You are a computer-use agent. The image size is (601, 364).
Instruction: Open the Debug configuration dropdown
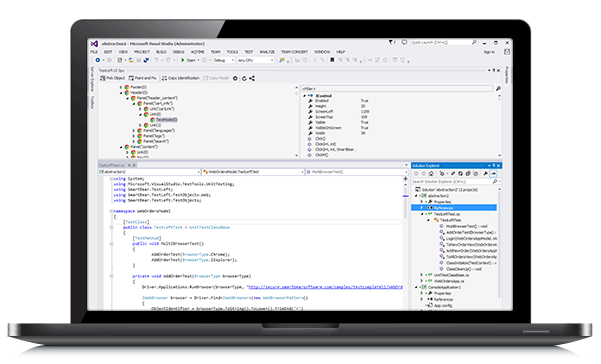(223, 60)
